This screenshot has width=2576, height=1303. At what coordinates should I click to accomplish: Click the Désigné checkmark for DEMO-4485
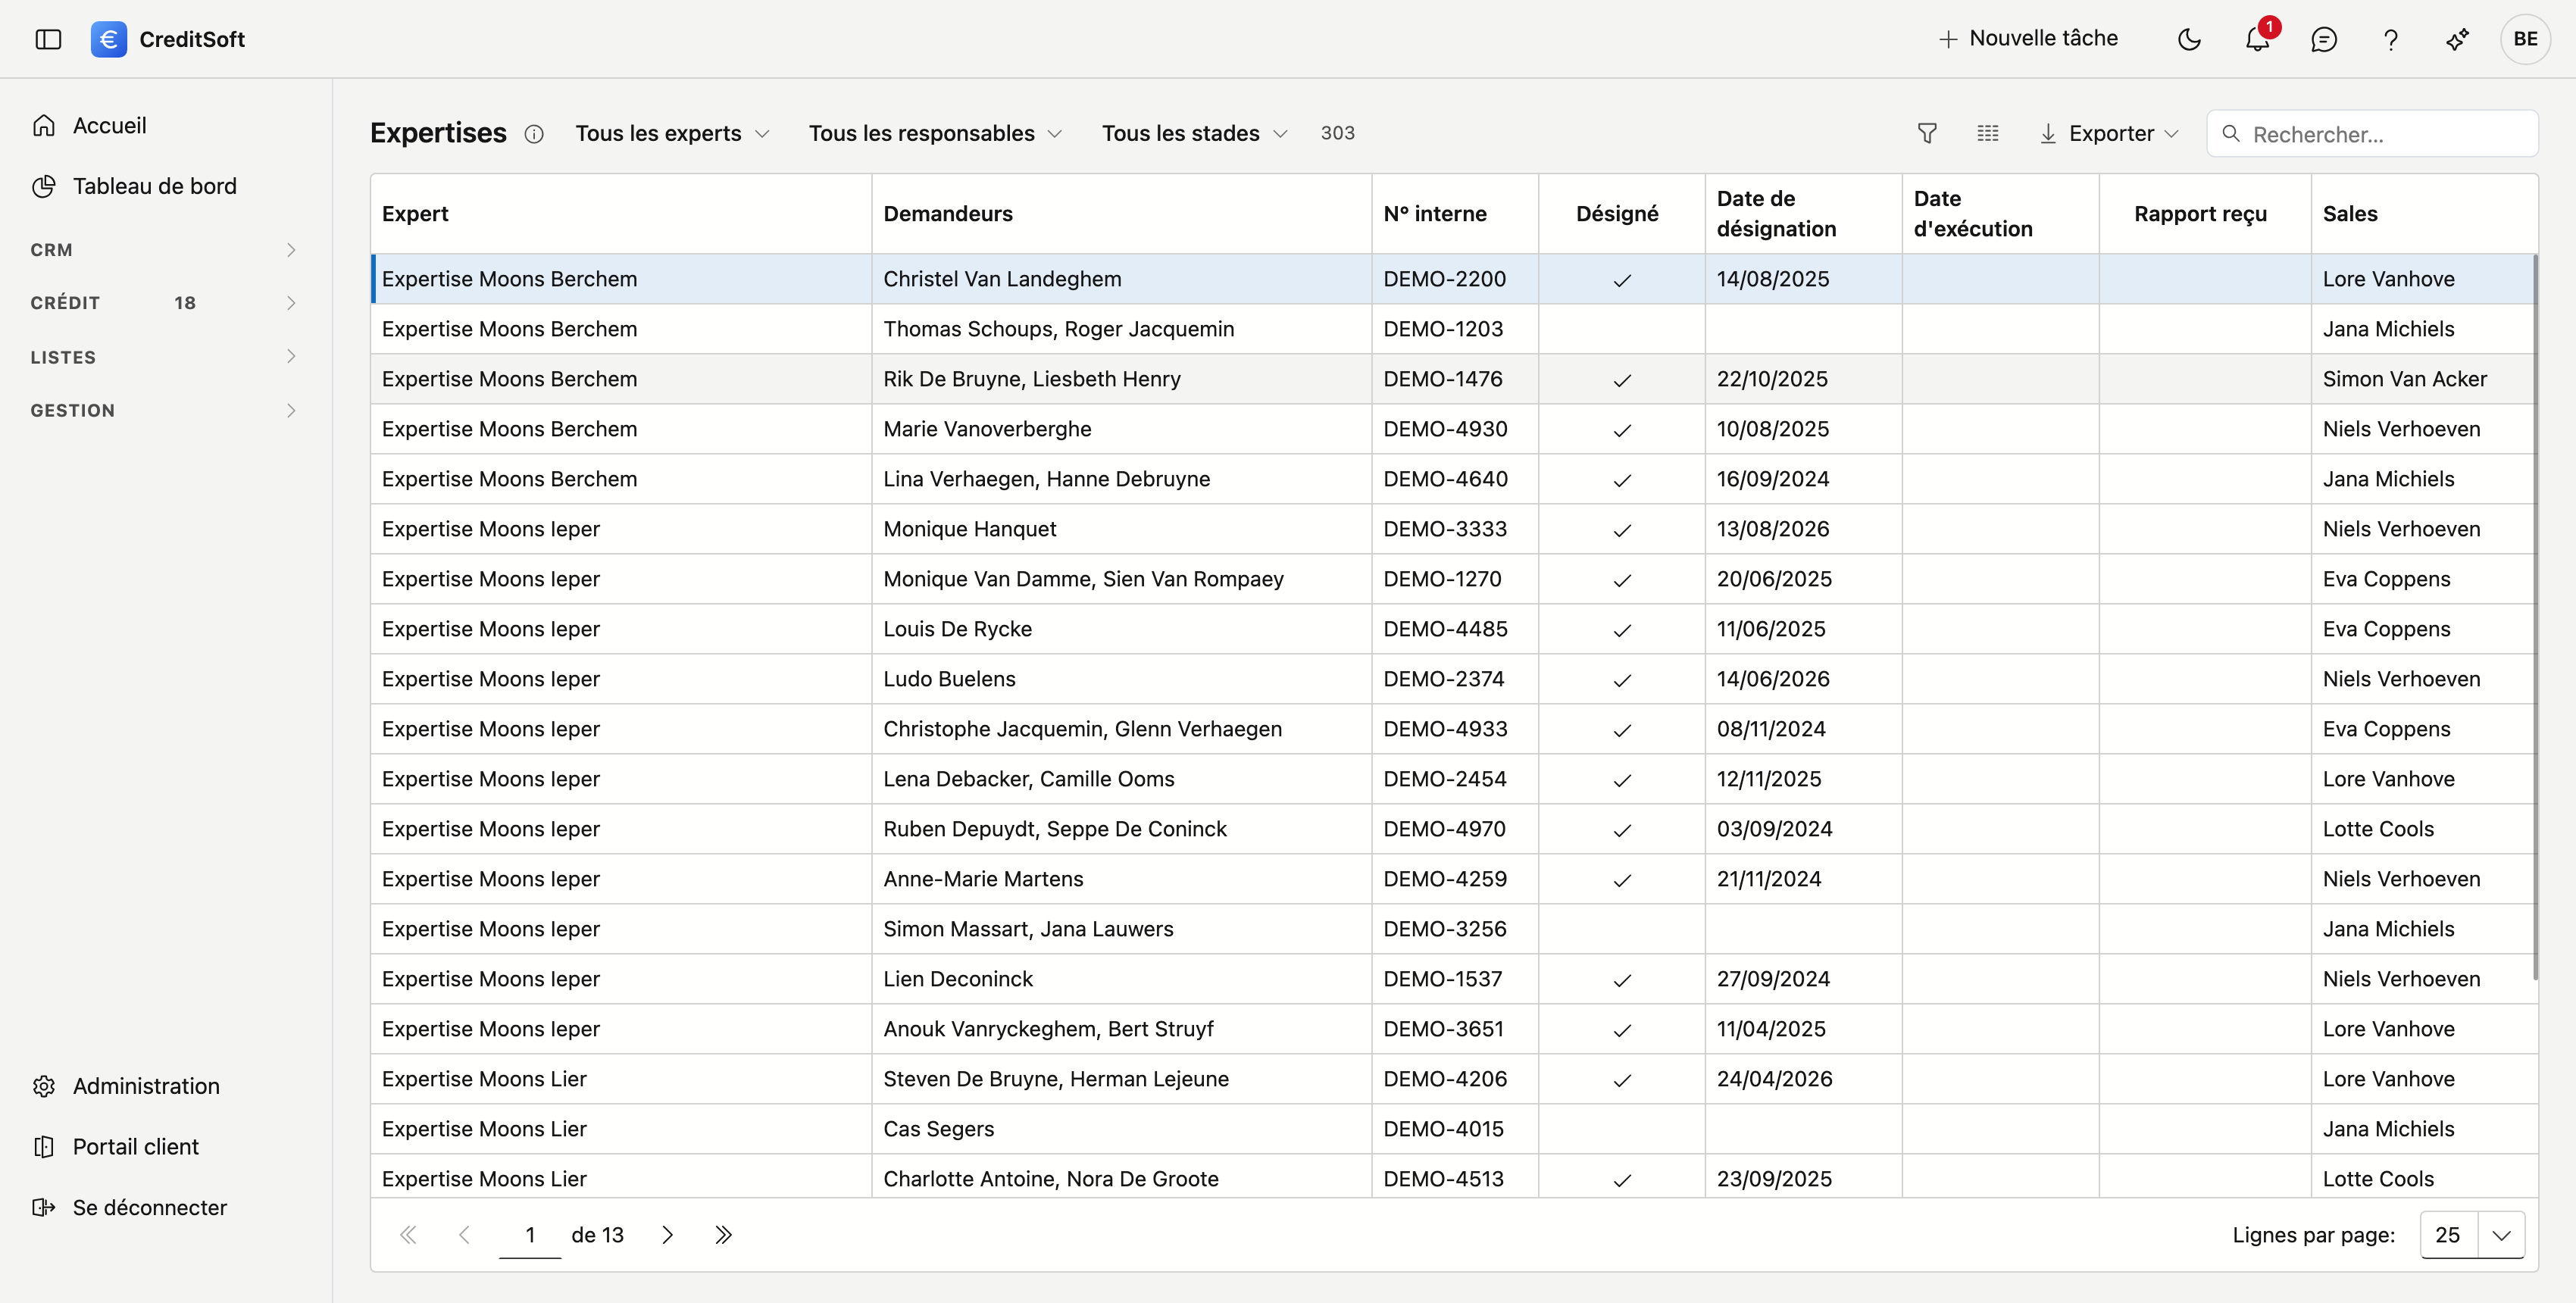1622,630
